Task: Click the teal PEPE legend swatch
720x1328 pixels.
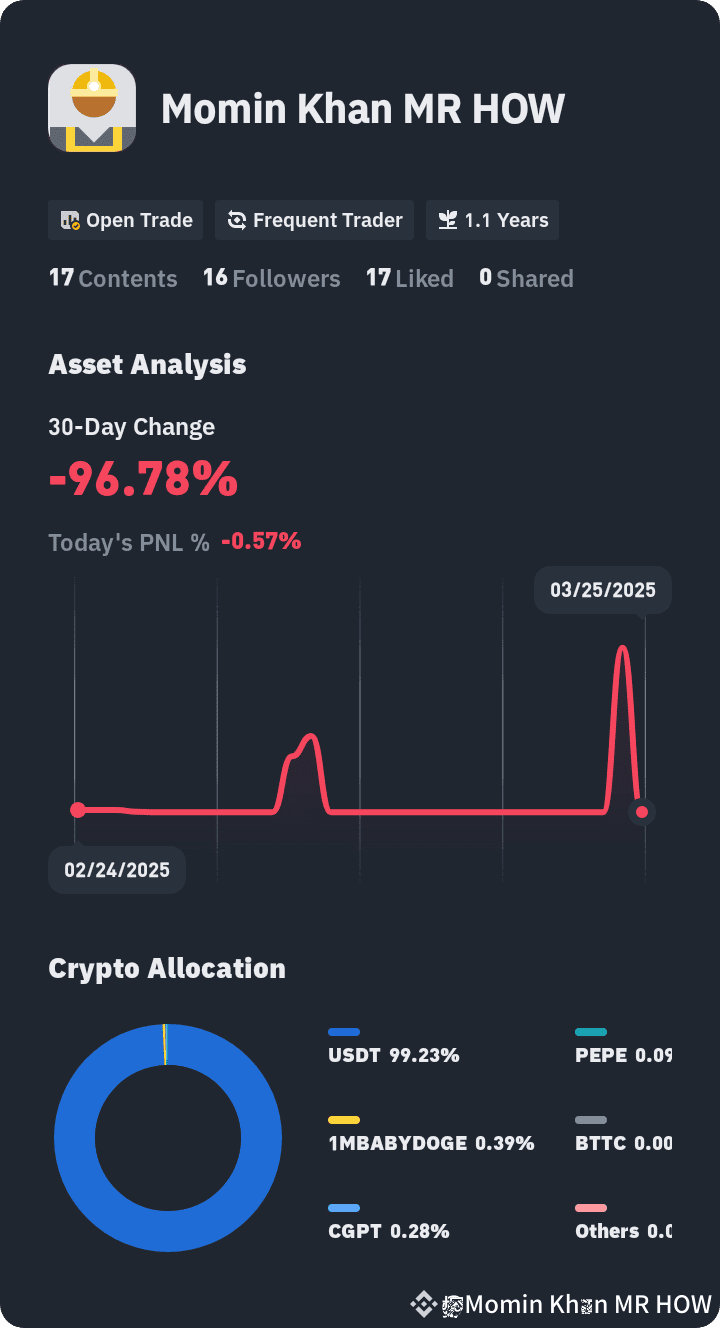Action: [591, 1032]
